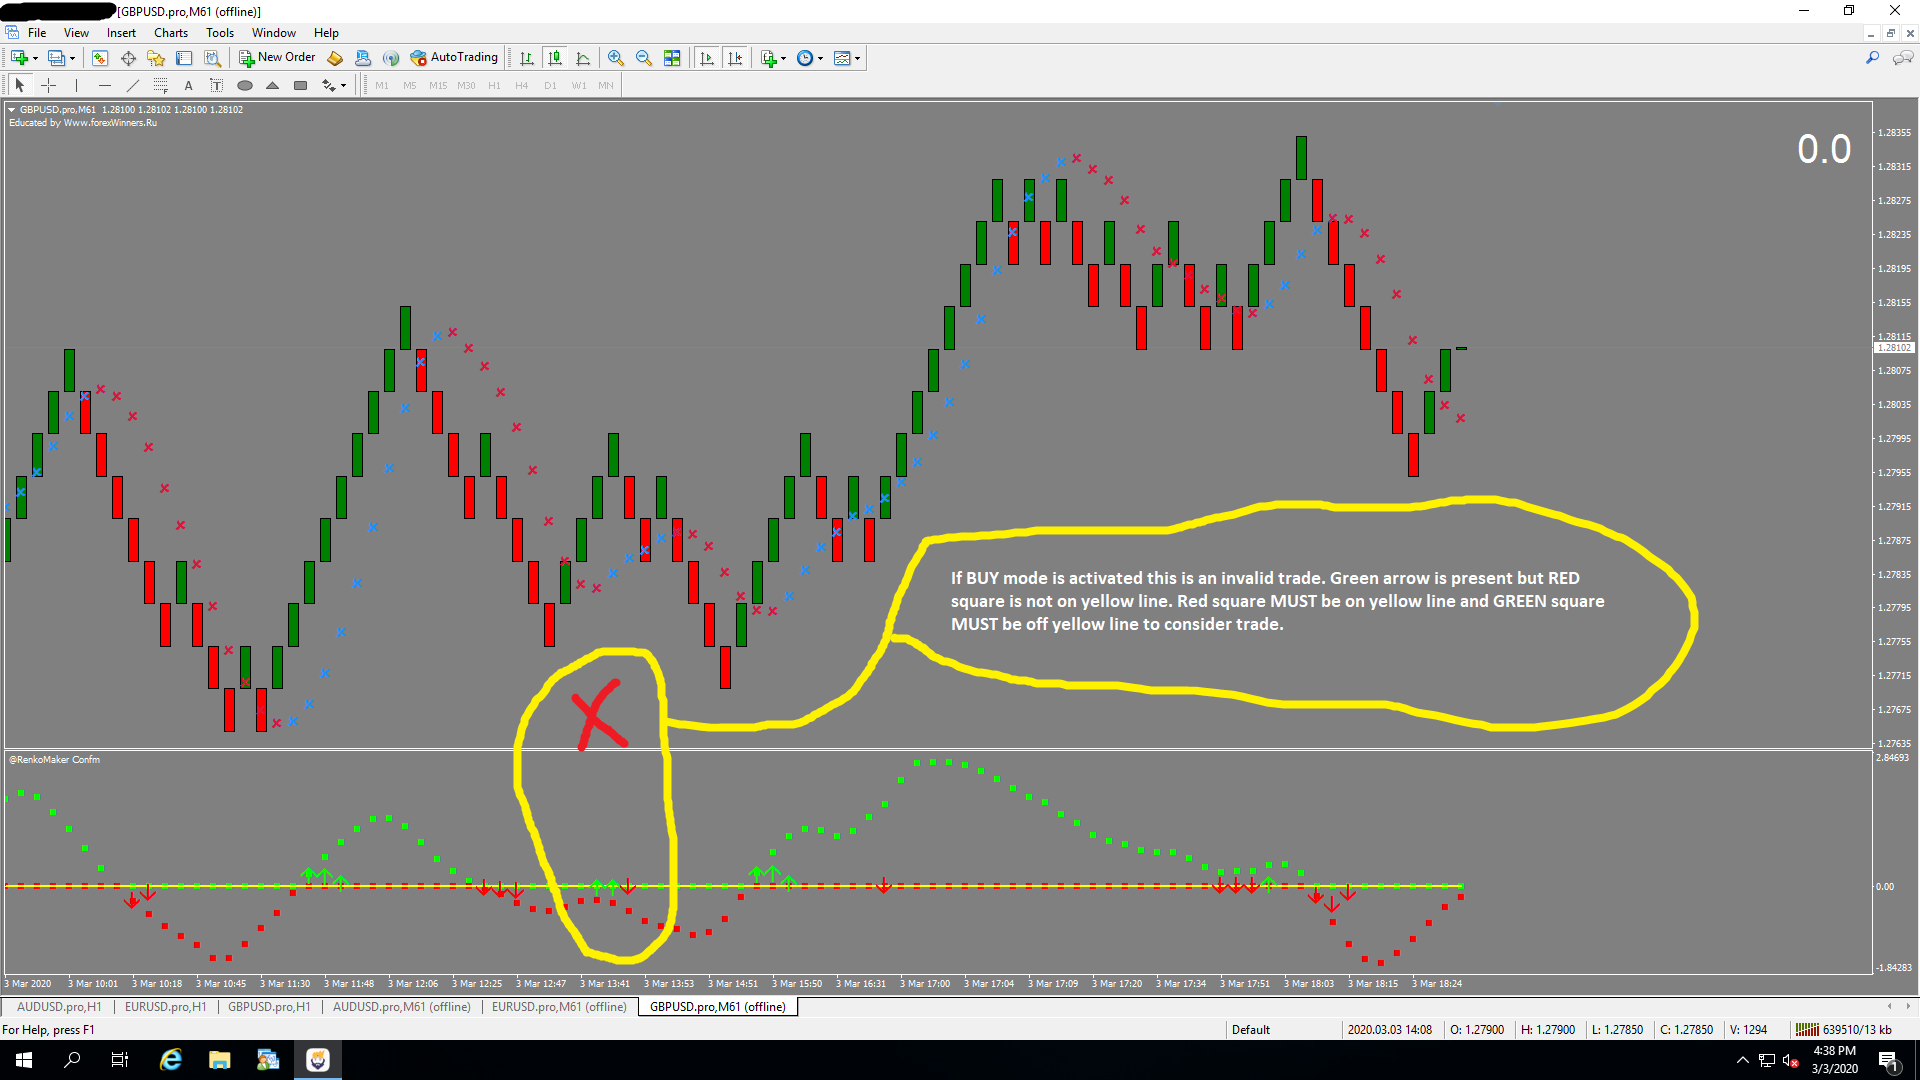Screen dimensions: 1920x1080
Task: Zoom out of the chart
Action: coord(644,58)
